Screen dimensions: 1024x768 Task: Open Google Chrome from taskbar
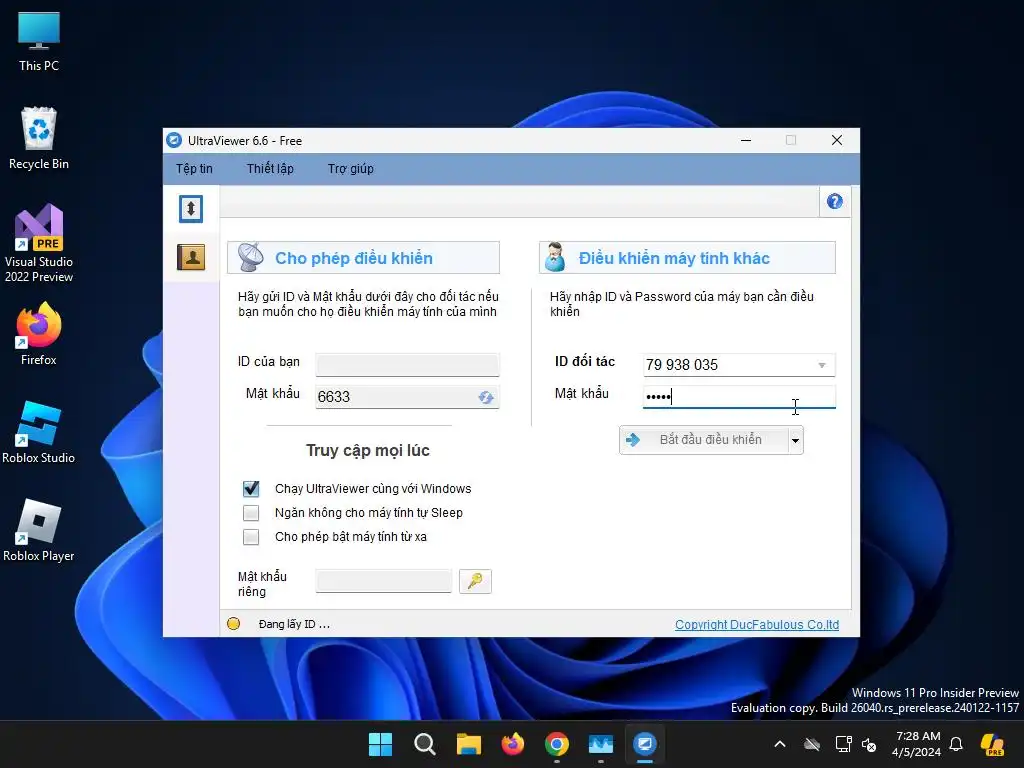(556, 744)
